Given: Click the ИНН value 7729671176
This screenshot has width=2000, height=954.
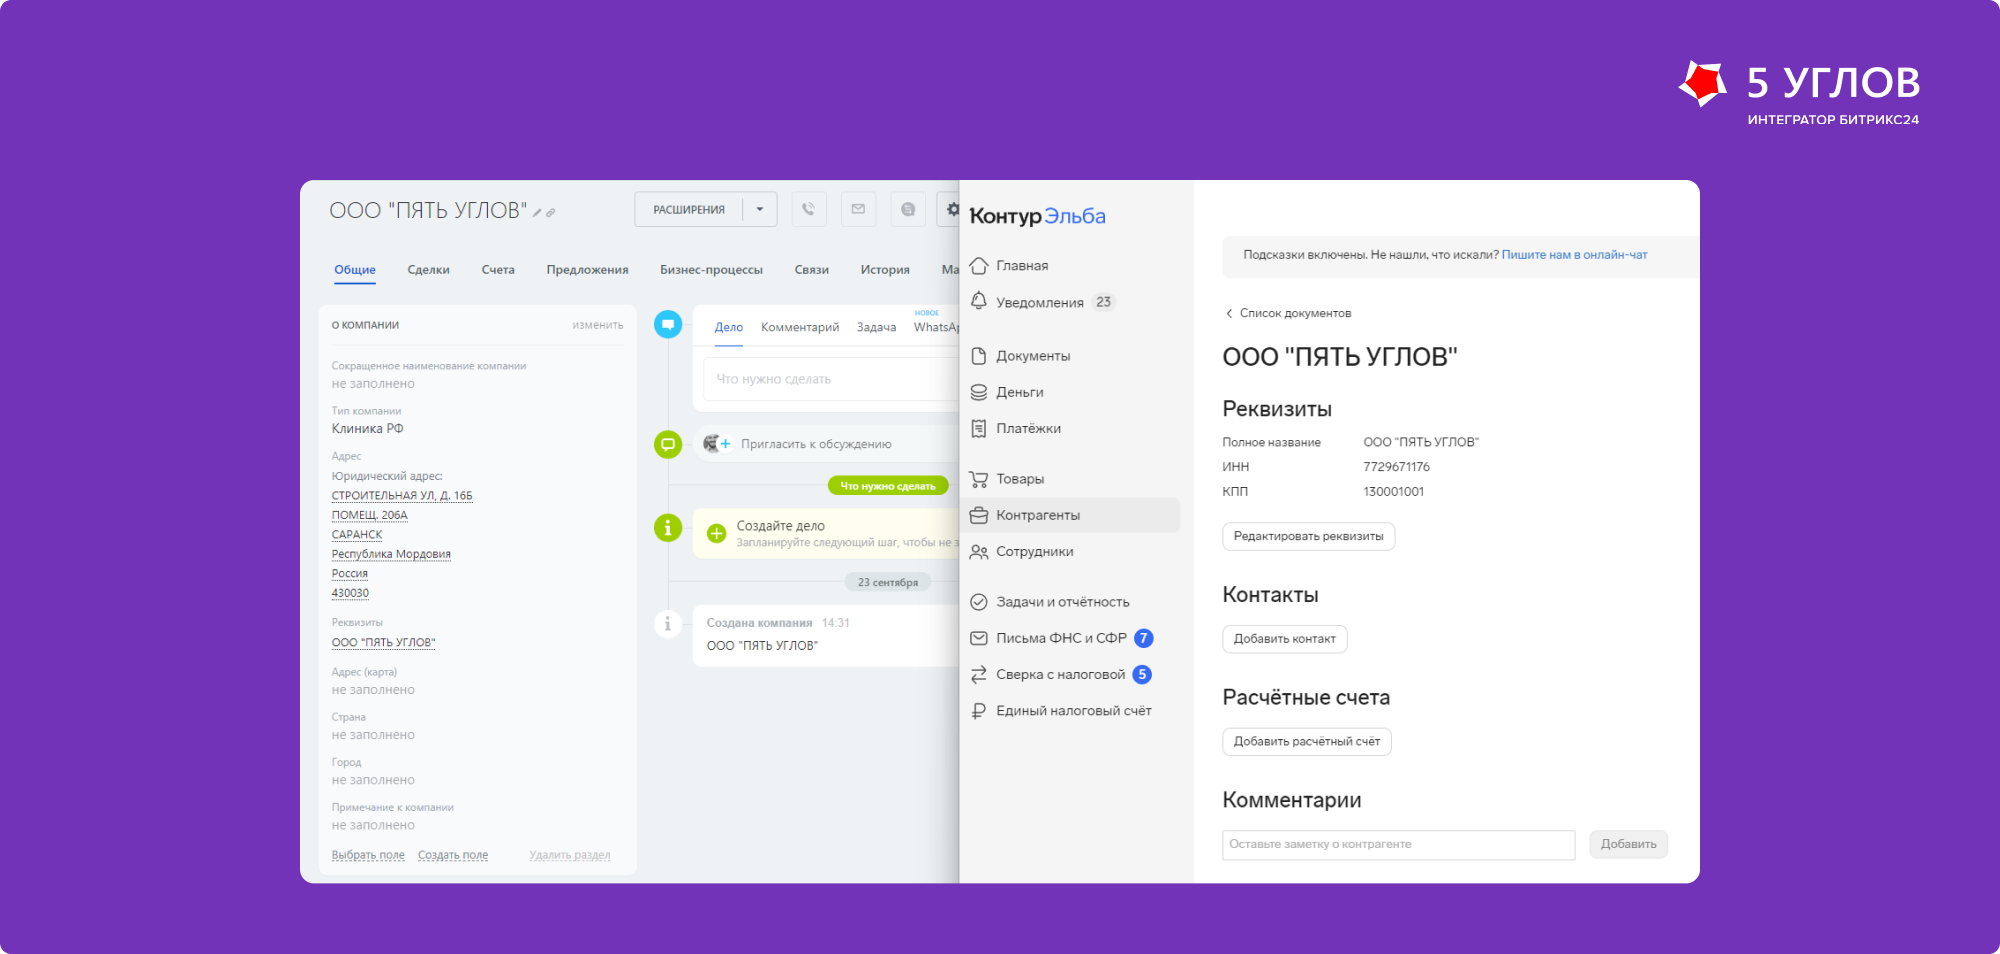Looking at the screenshot, I should (1396, 467).
